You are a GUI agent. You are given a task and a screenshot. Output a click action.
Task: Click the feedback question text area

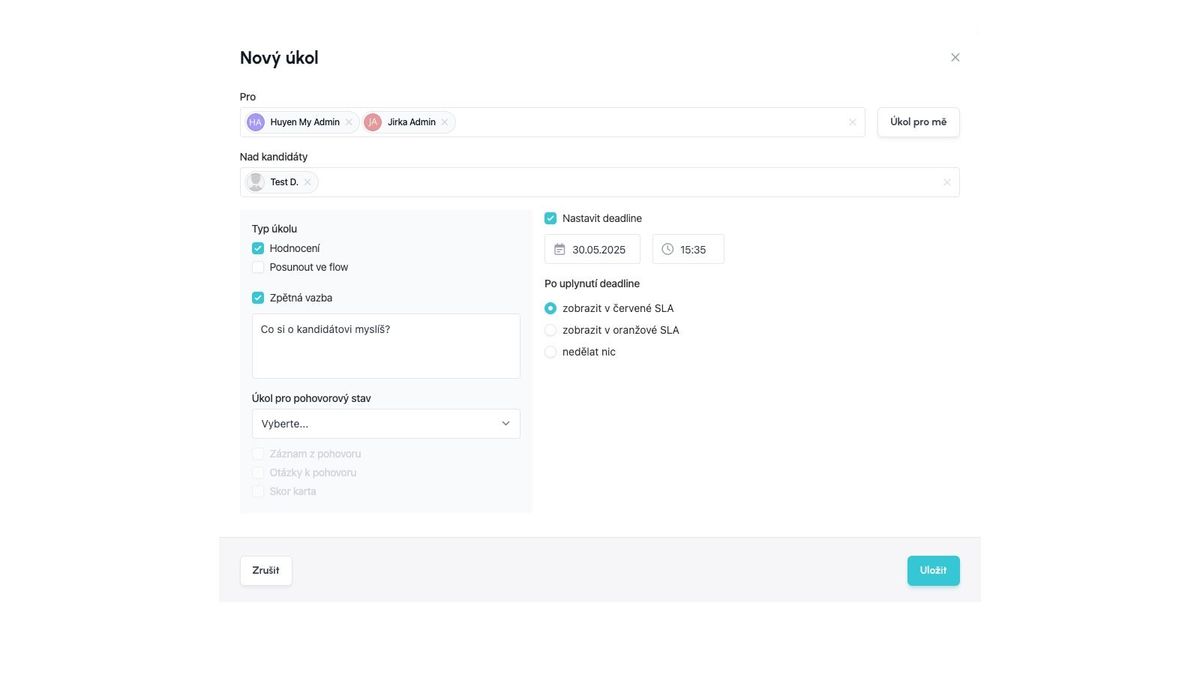coord(386,346)
